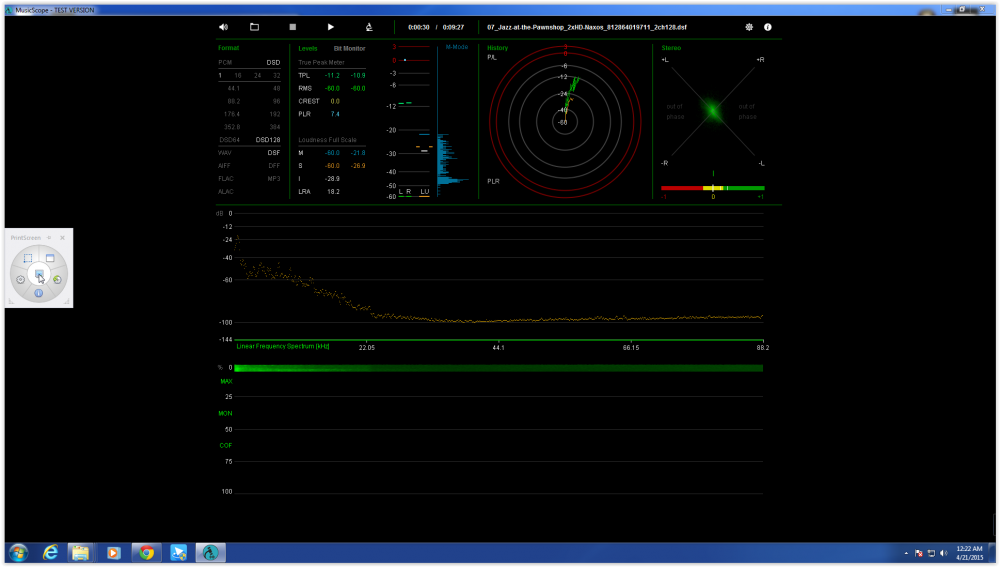Click the PrintScreen blue info icon

pyautogui.click(x=39, y=293)
